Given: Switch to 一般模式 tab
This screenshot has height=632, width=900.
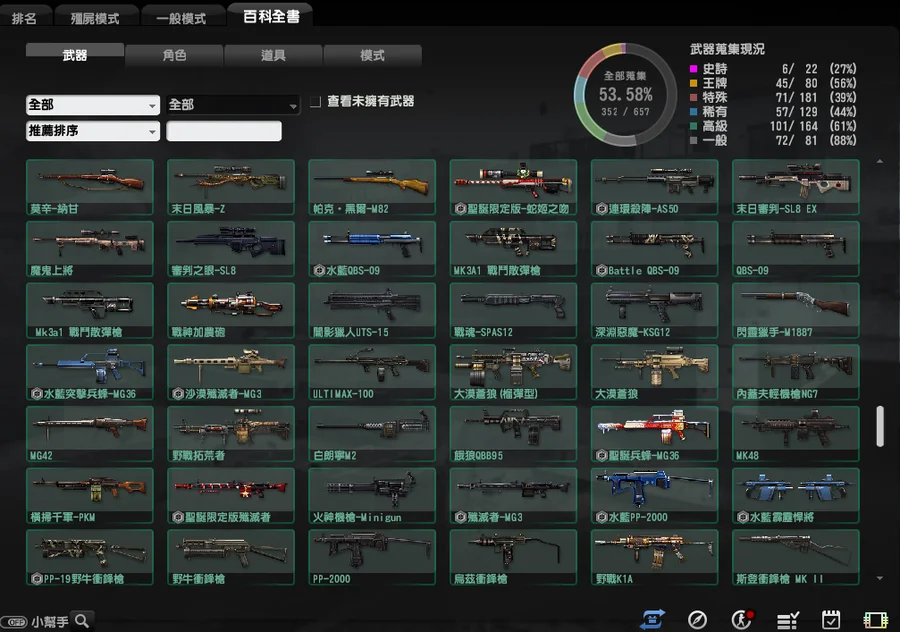Looking at the screenshot, I should click(x=181, y=18).
